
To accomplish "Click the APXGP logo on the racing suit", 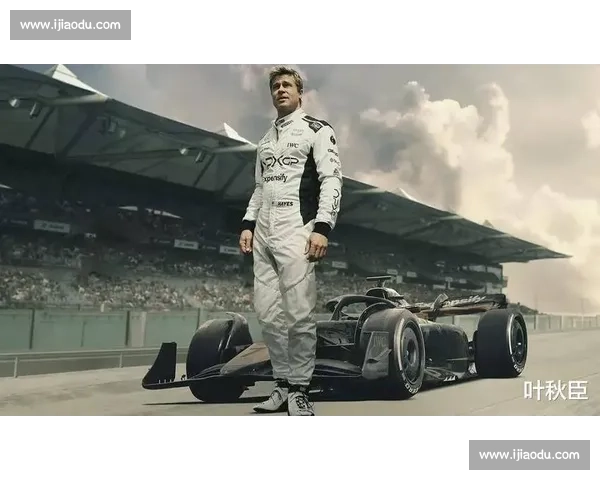I will 281,161.
